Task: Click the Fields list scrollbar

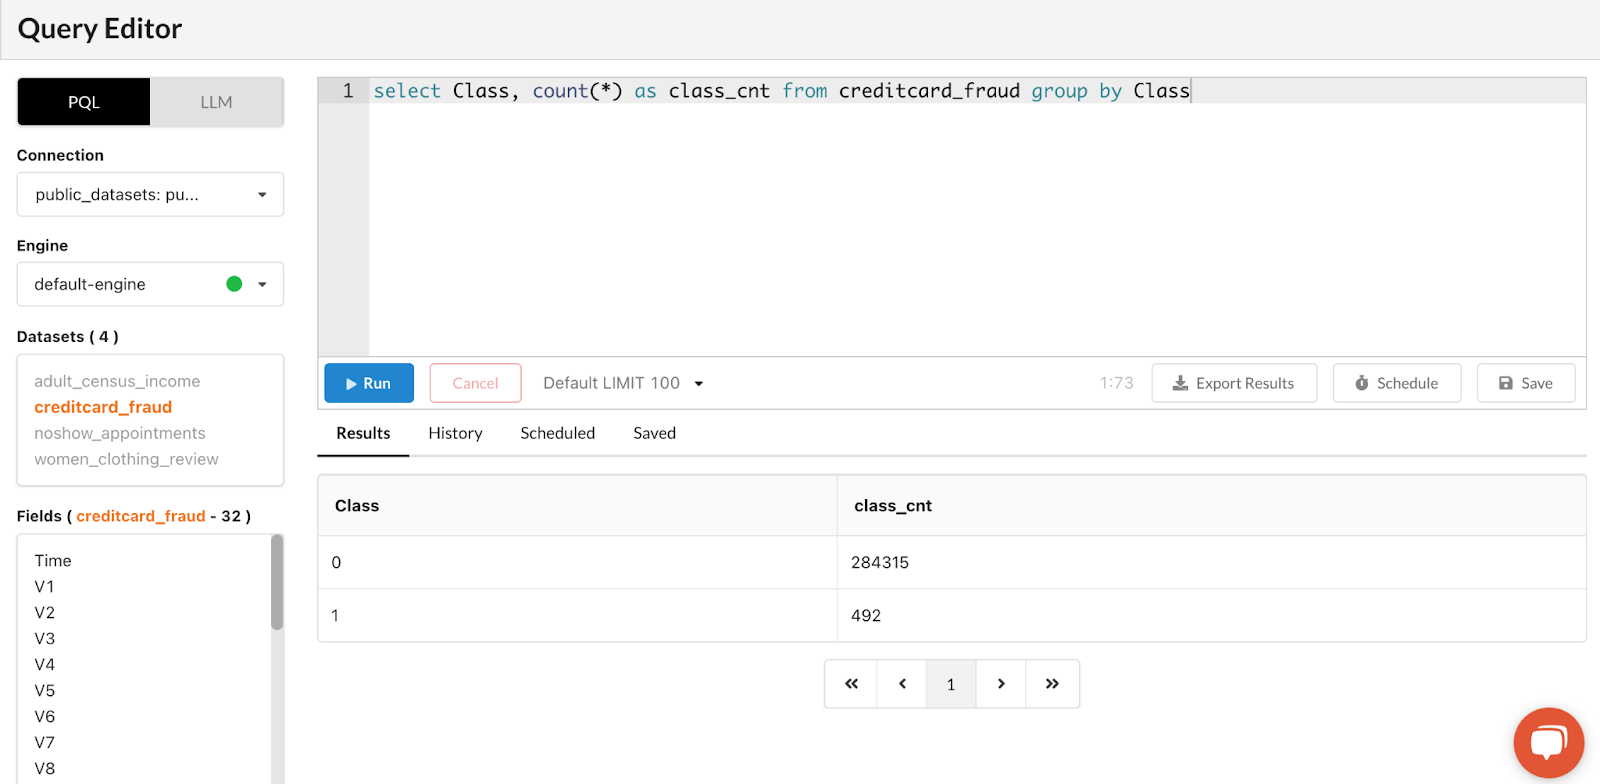Action: coord(277,583)
